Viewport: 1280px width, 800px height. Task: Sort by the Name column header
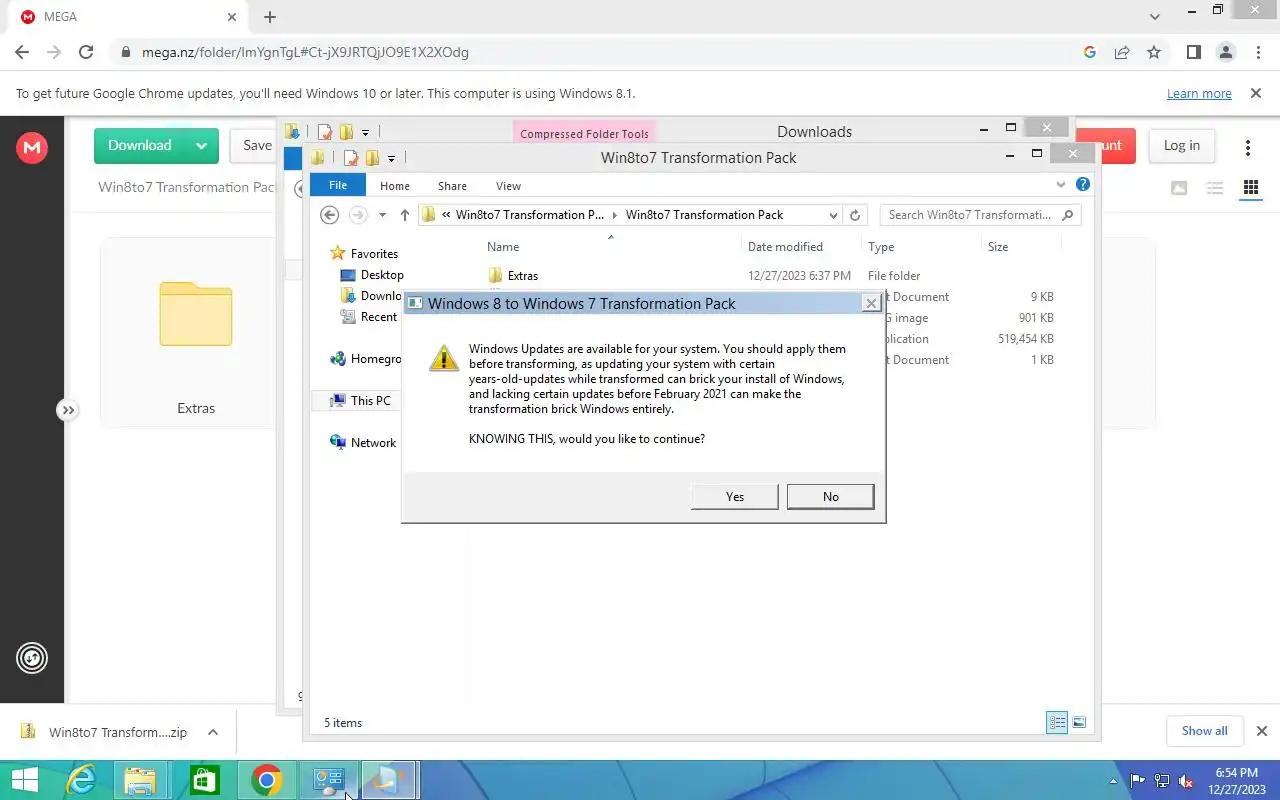(x=503, y=247)
